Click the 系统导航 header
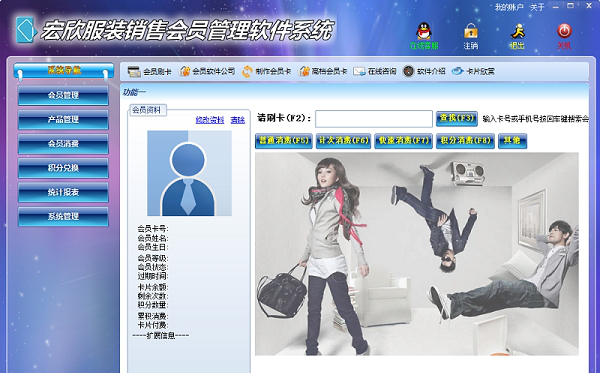Image resolution: width=600 pixels, height=387 pixels. click(64, 70)
